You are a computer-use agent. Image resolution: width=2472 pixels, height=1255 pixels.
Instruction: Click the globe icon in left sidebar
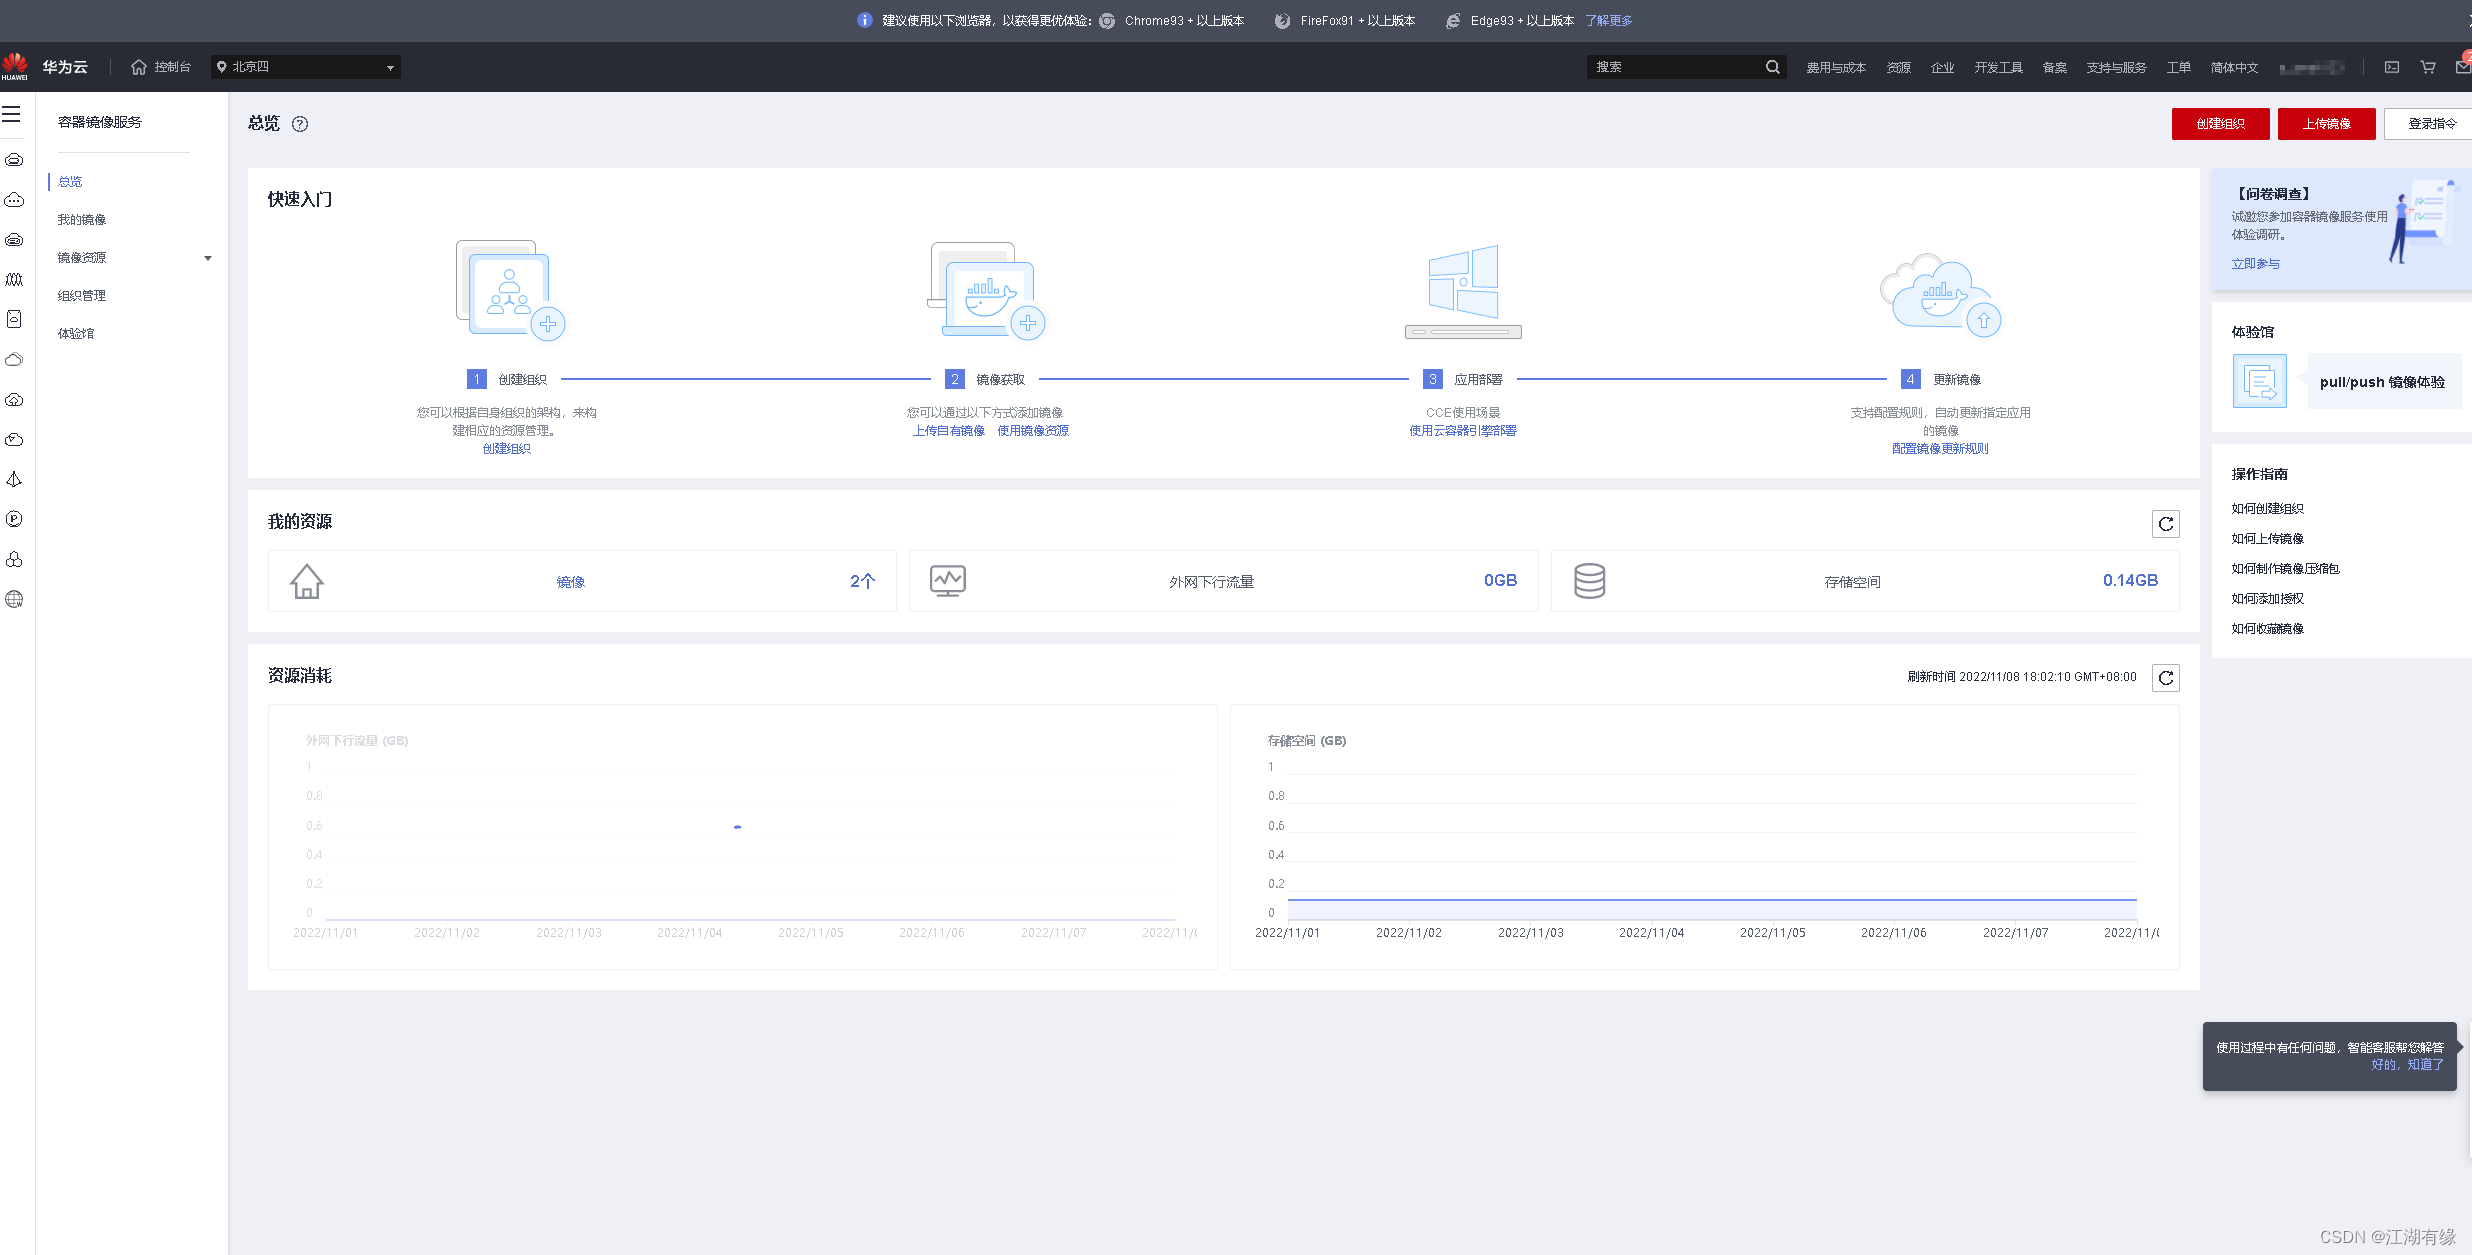pos(14,599)
